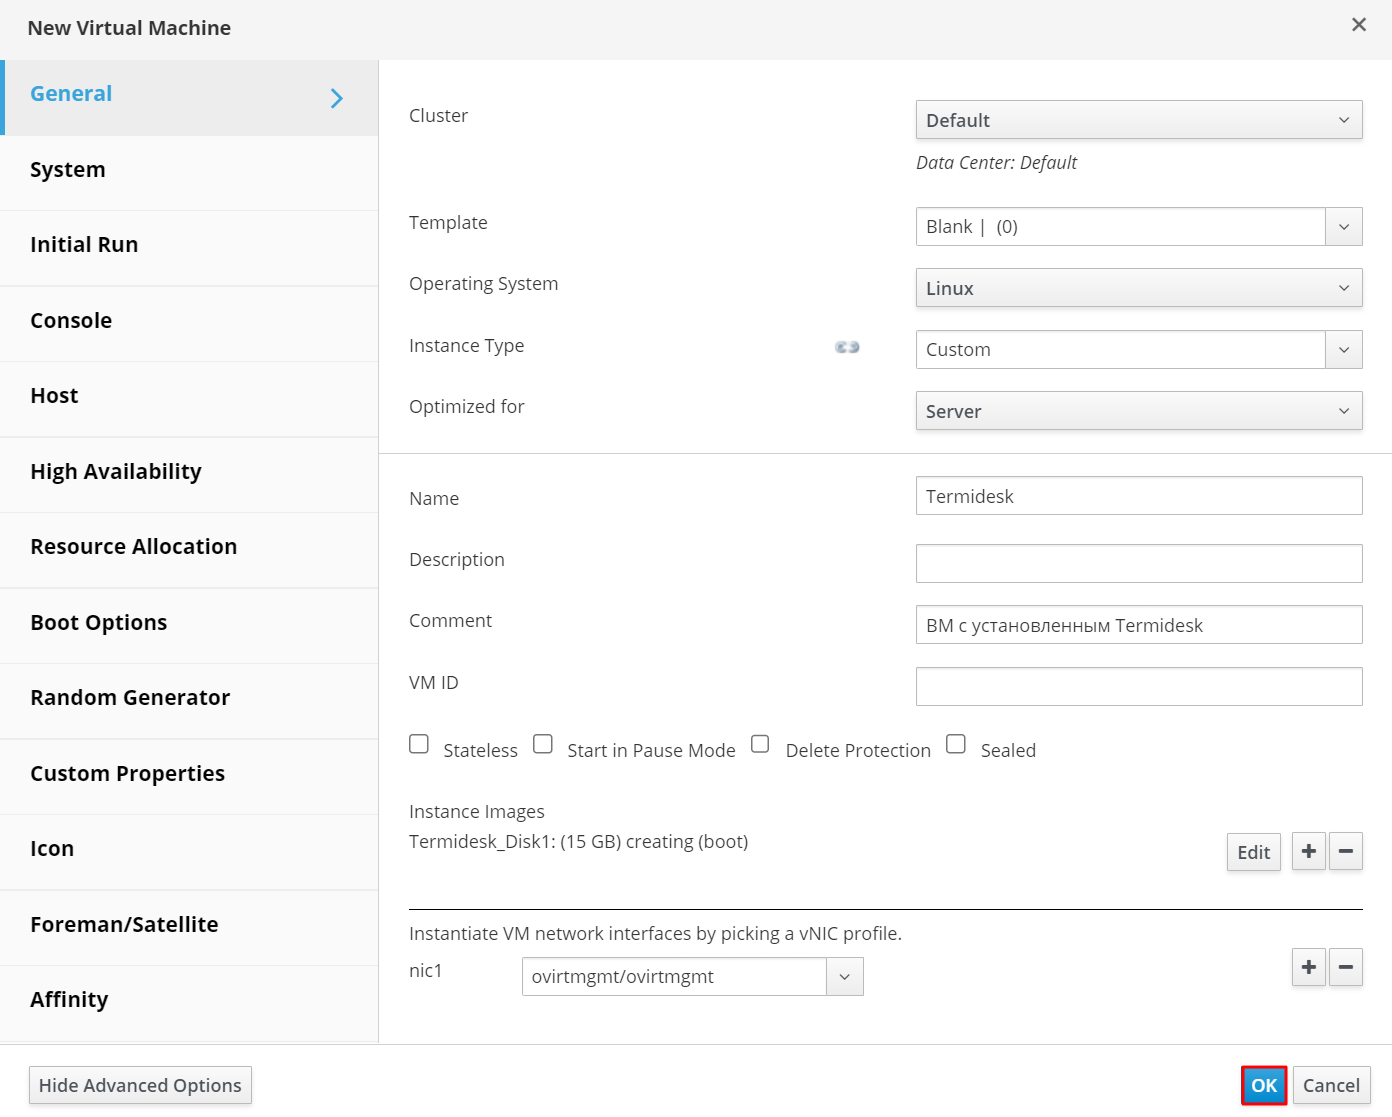Expand the Operating System dropdown
Screen dimensions: 1392x1117
pyautogui.click(x=1138, y=288)
